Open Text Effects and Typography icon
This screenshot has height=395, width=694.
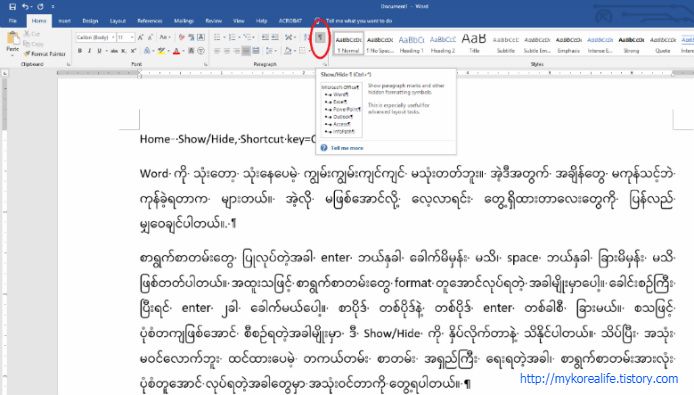(x=147, y=51)
